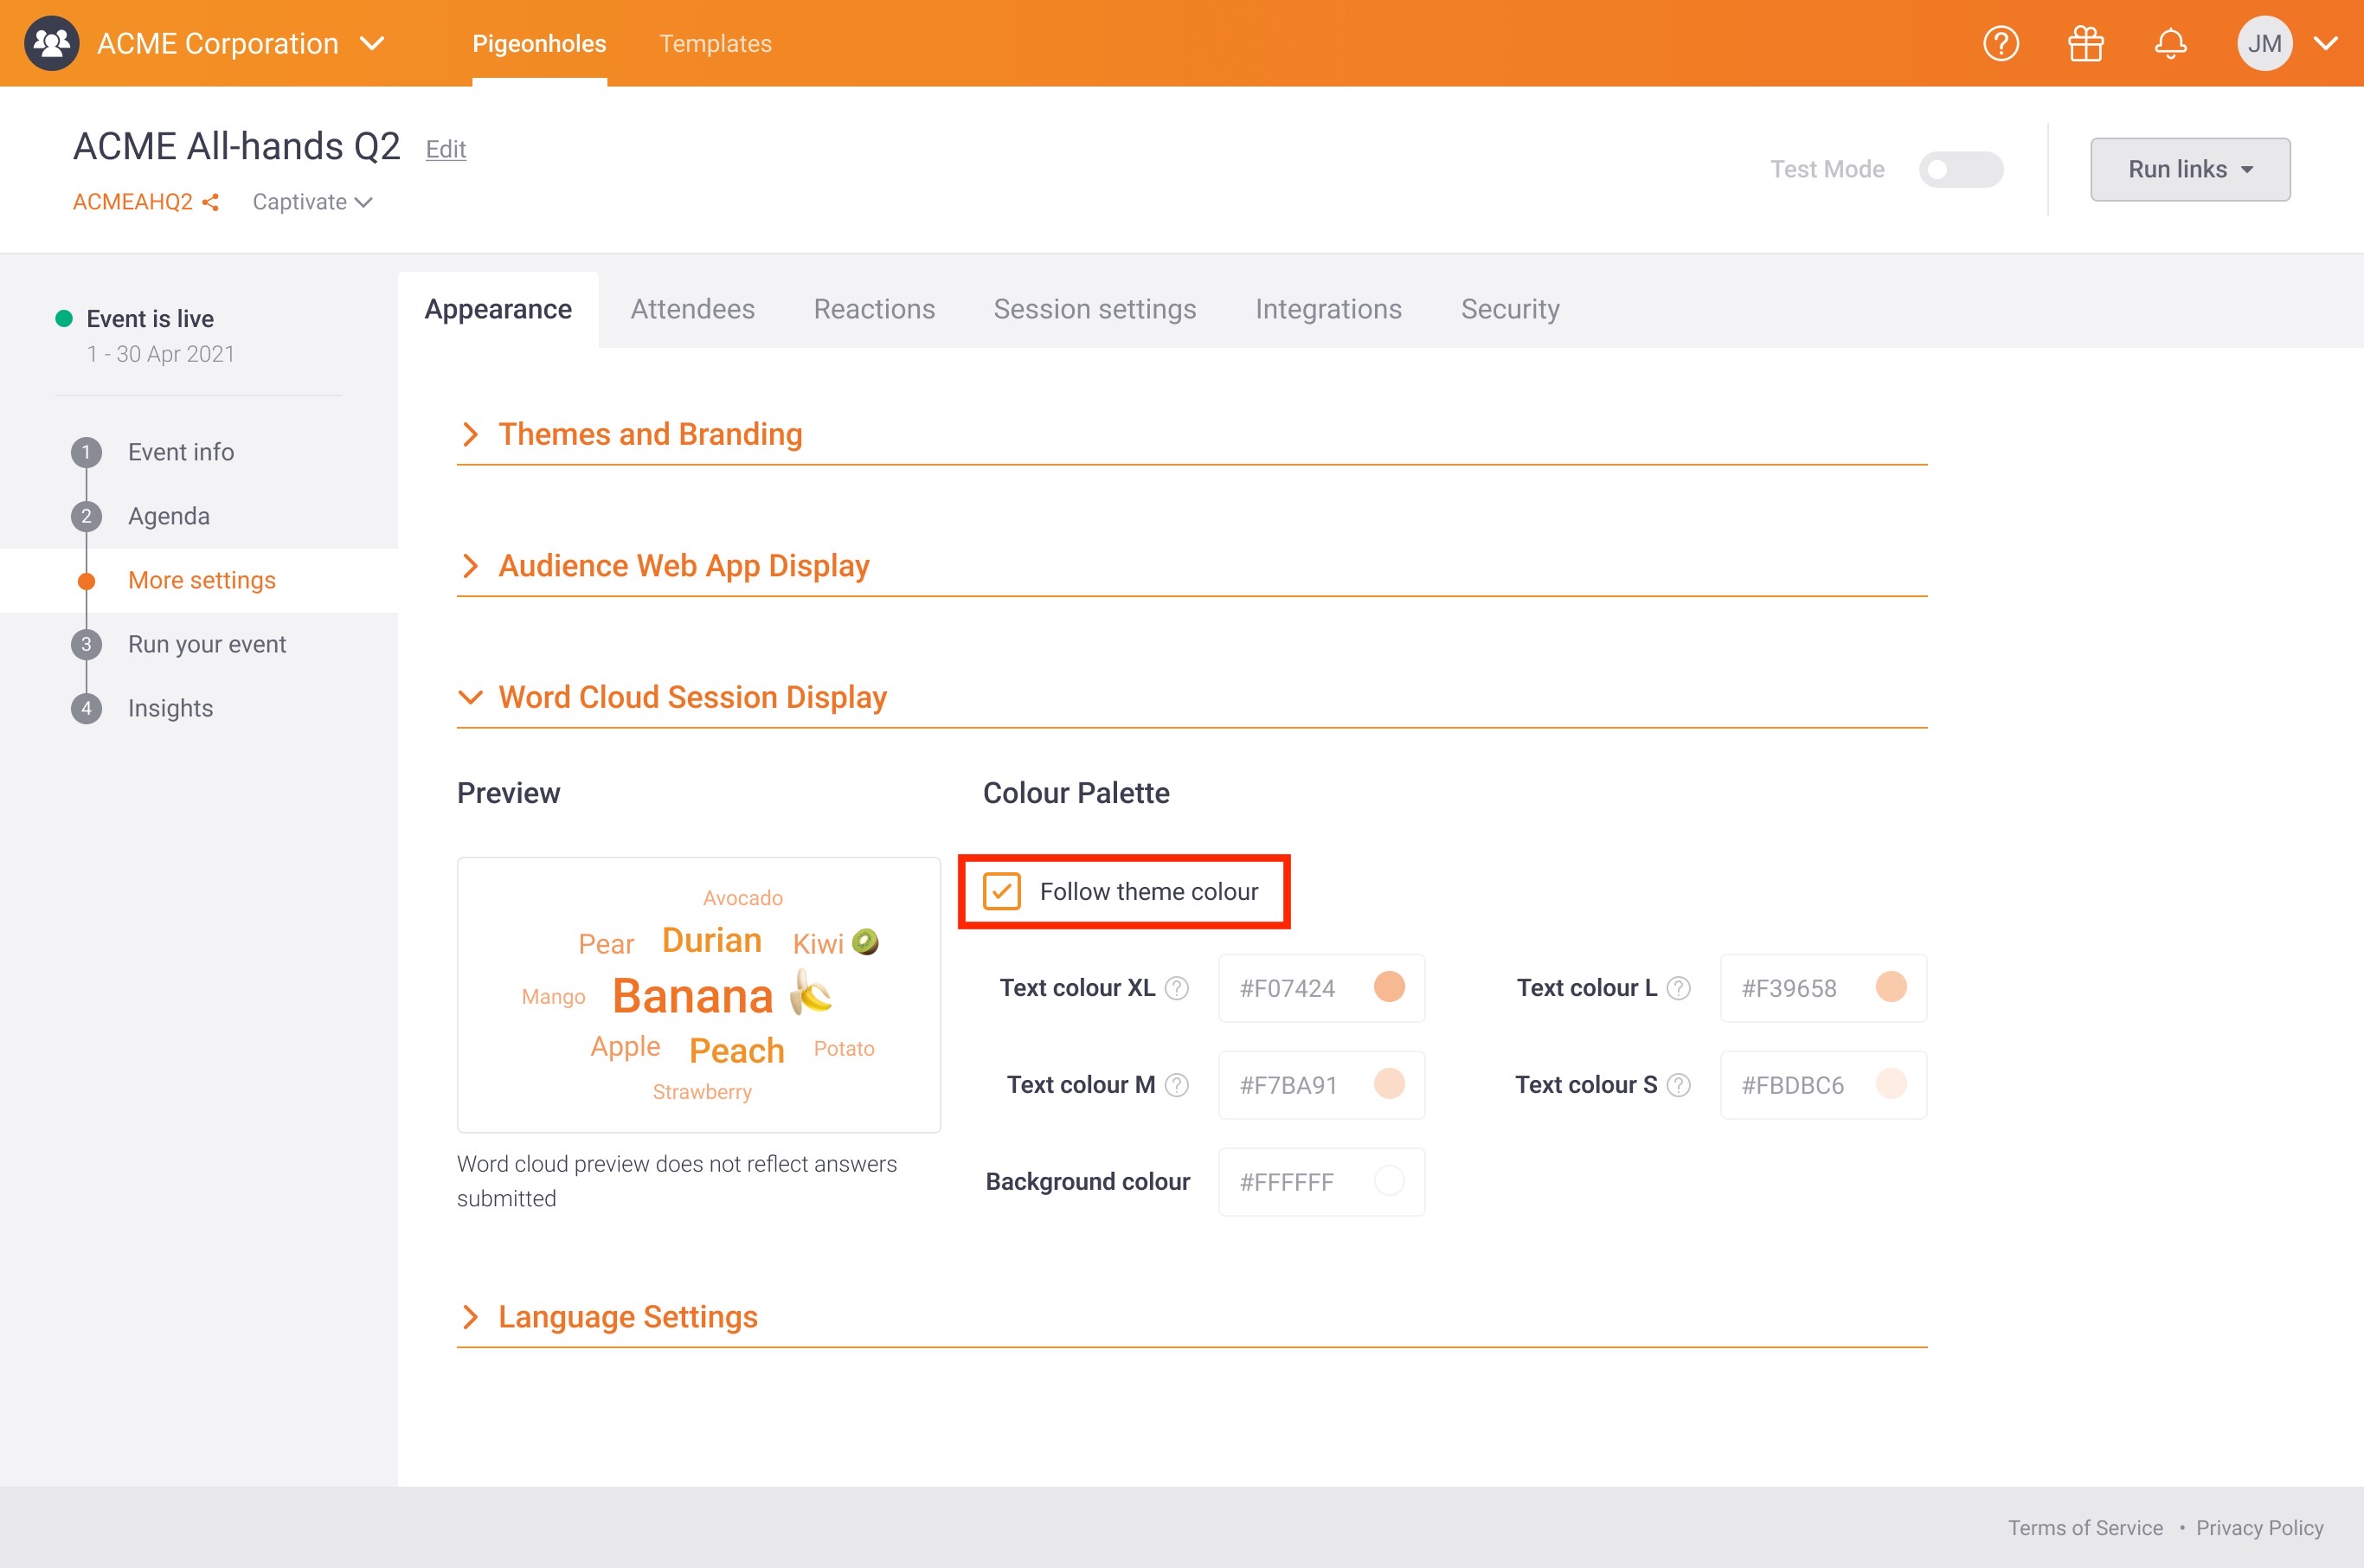Image resolution: width=2364 pixels, height=1568 pixels.
Task: Click the Background colour white swatch
Action: tap(1389, 1181)
